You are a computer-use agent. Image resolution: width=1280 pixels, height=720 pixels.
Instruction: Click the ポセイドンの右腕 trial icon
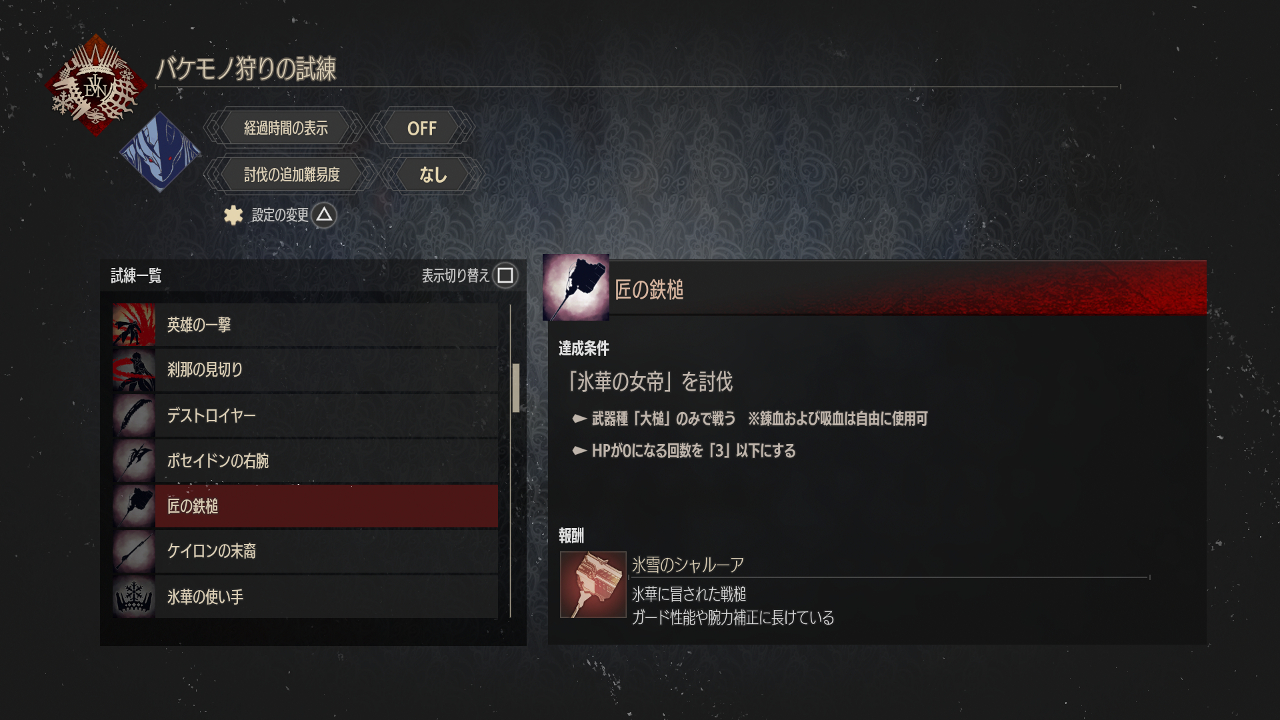(134, 461)
